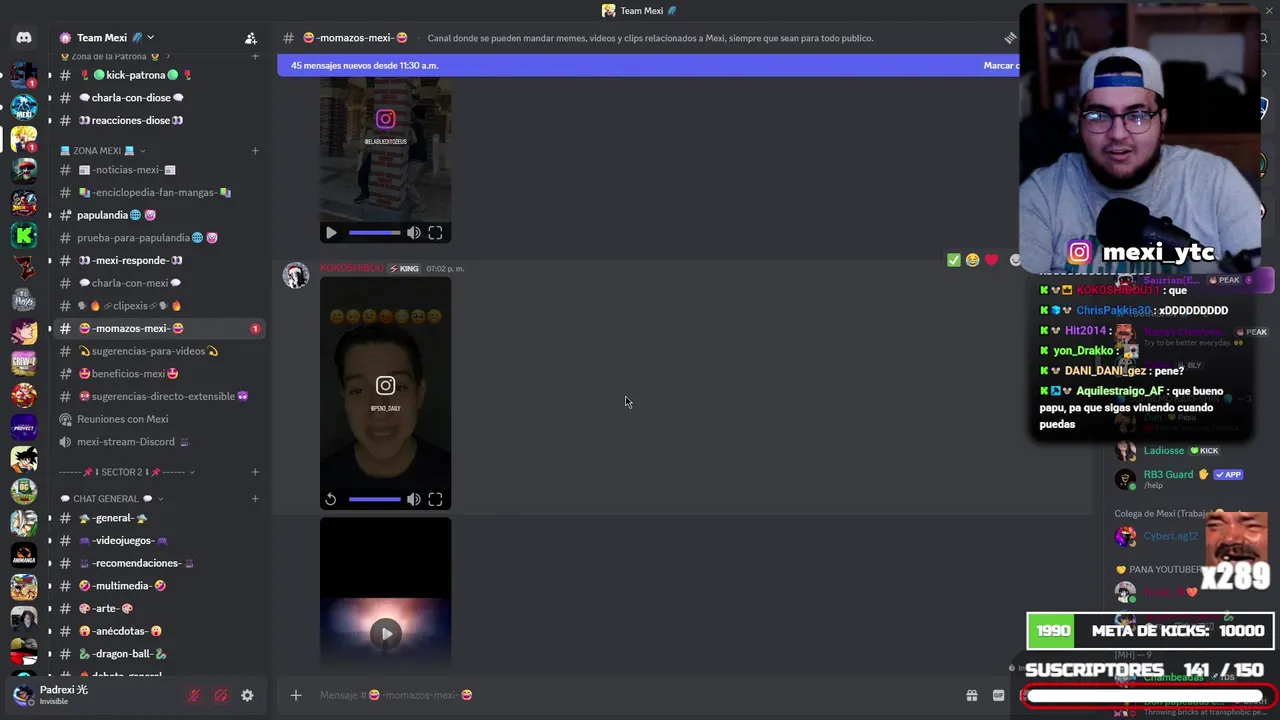
Task: Click RB3 Guard member avatar
Action: [x=1126, y=479]
